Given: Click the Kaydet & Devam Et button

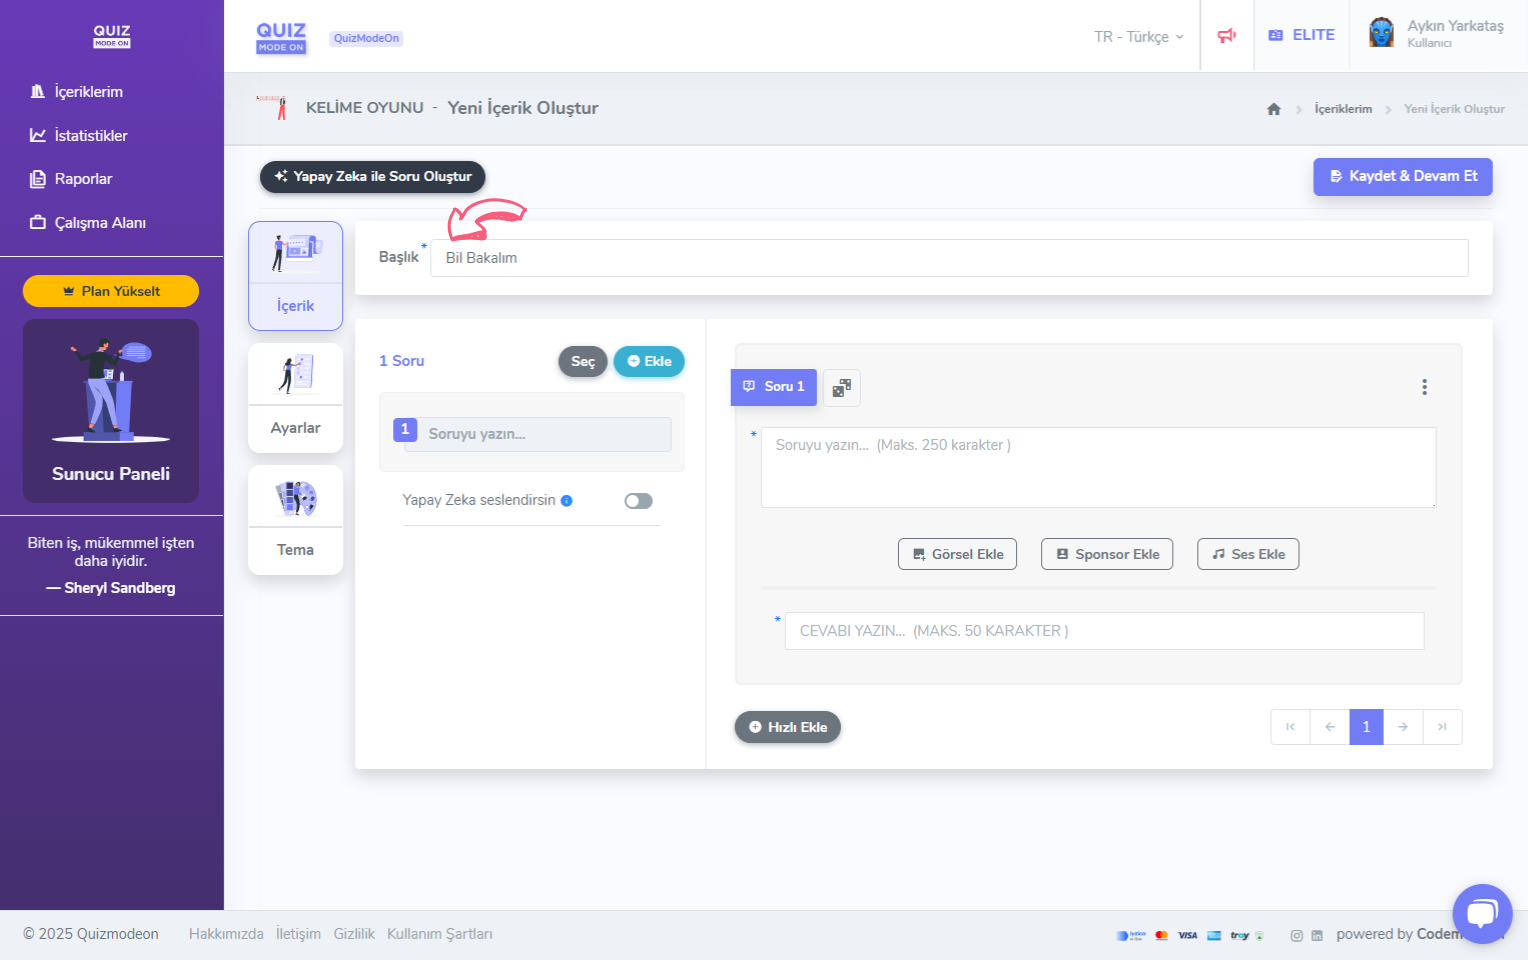Looking at the screenshot, I should pyautogui.click(x=1402, y=176).
